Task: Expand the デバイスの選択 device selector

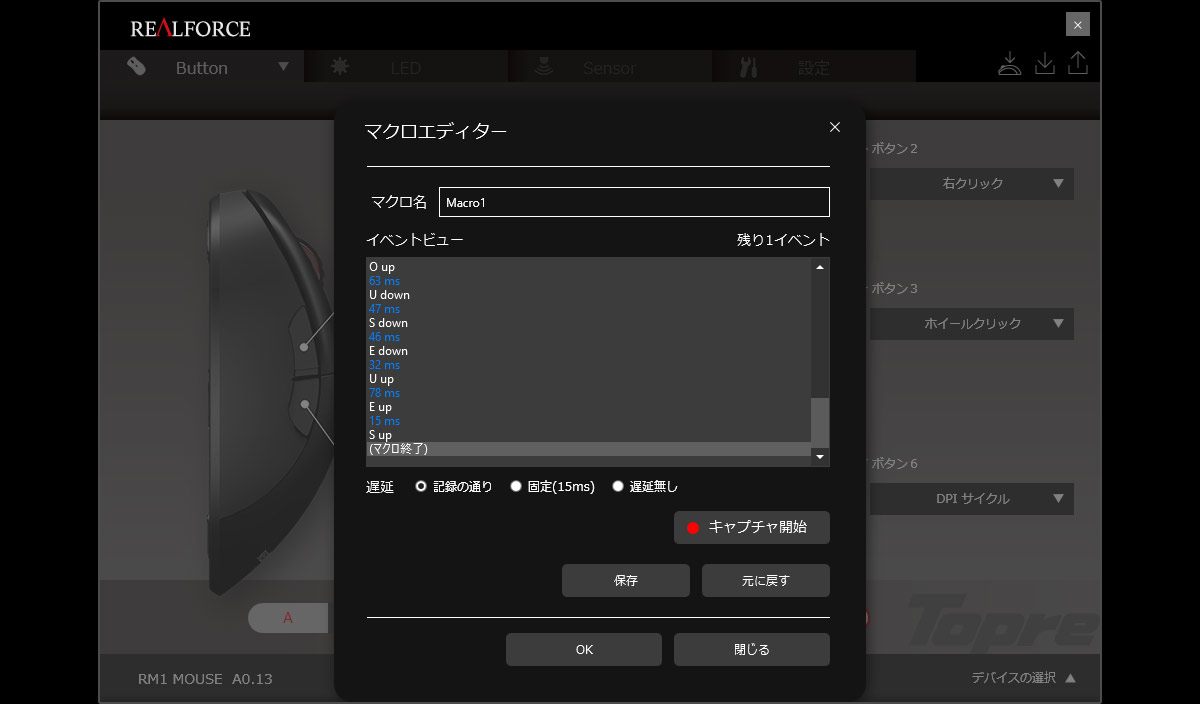Action: coord(1023,678)
